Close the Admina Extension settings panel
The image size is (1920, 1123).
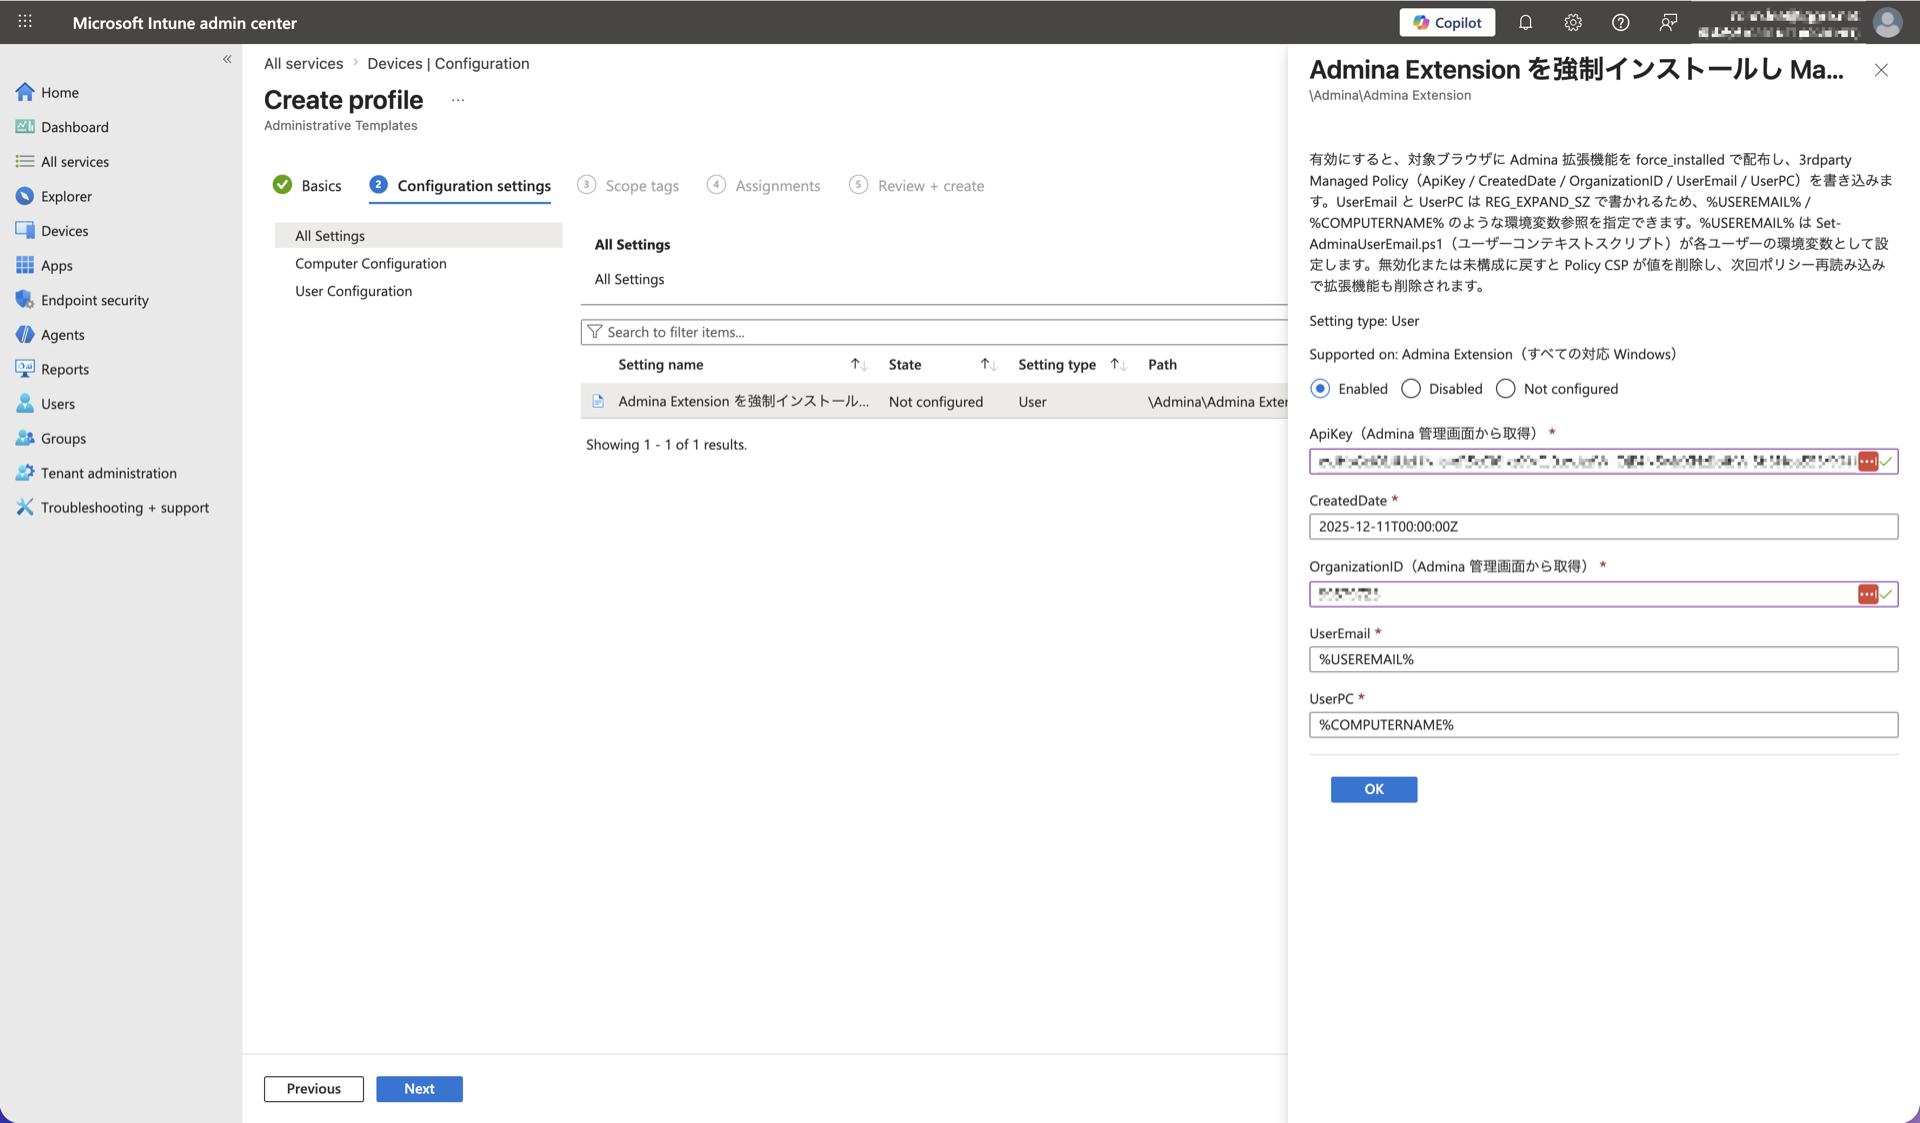[1881, 70]
